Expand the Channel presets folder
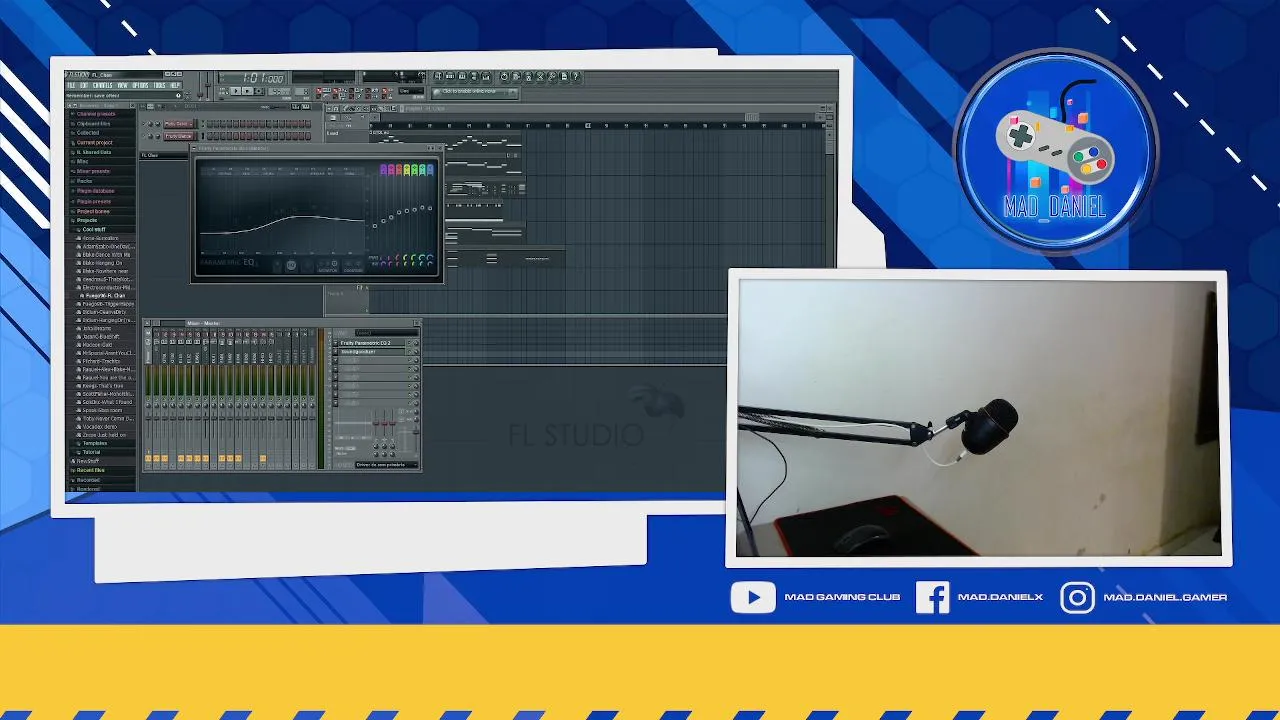This screenshot has width=1280, height=720. (95, 114)
